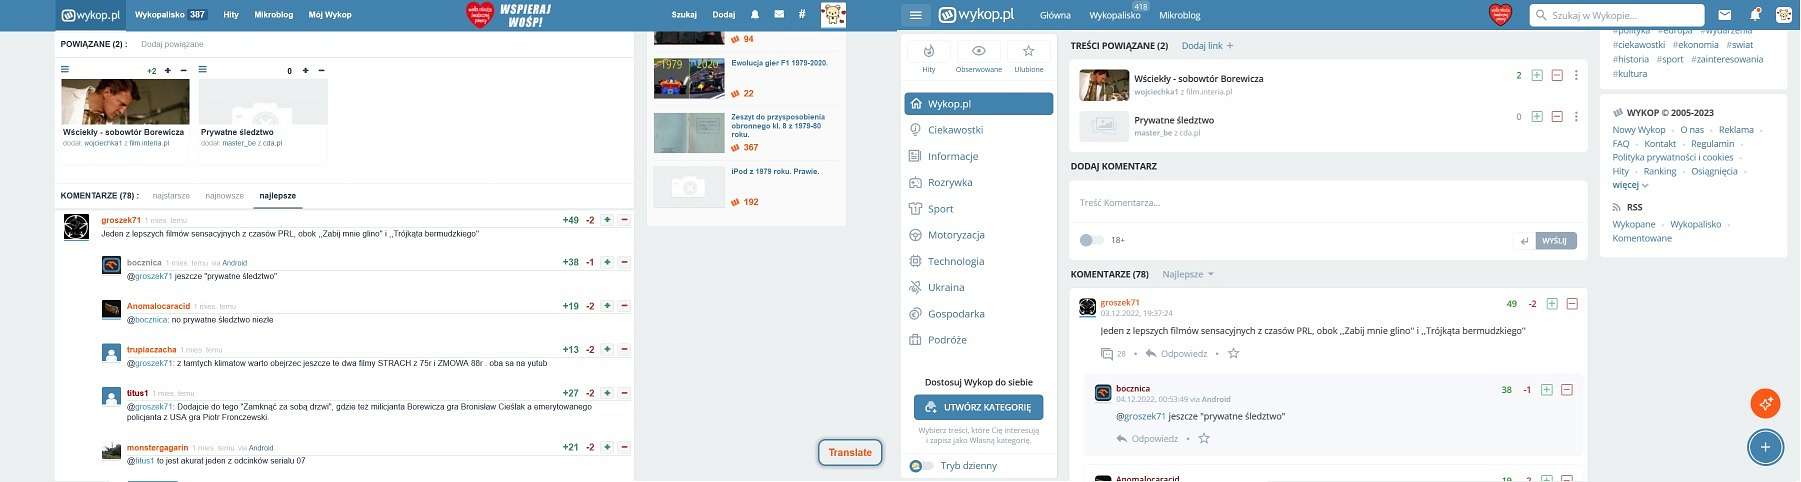Open the envelope messages icon in the old Wykop header

[779, 15]
